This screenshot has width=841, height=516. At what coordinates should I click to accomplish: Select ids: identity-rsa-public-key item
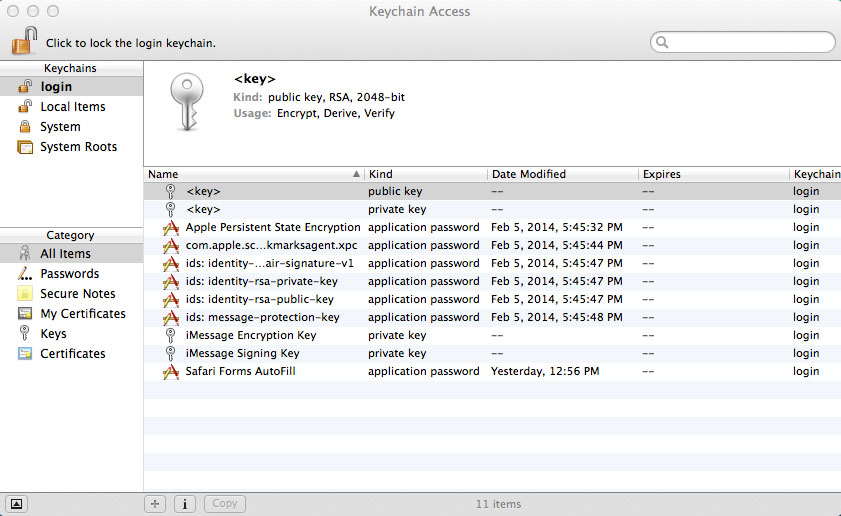point(492,299)
